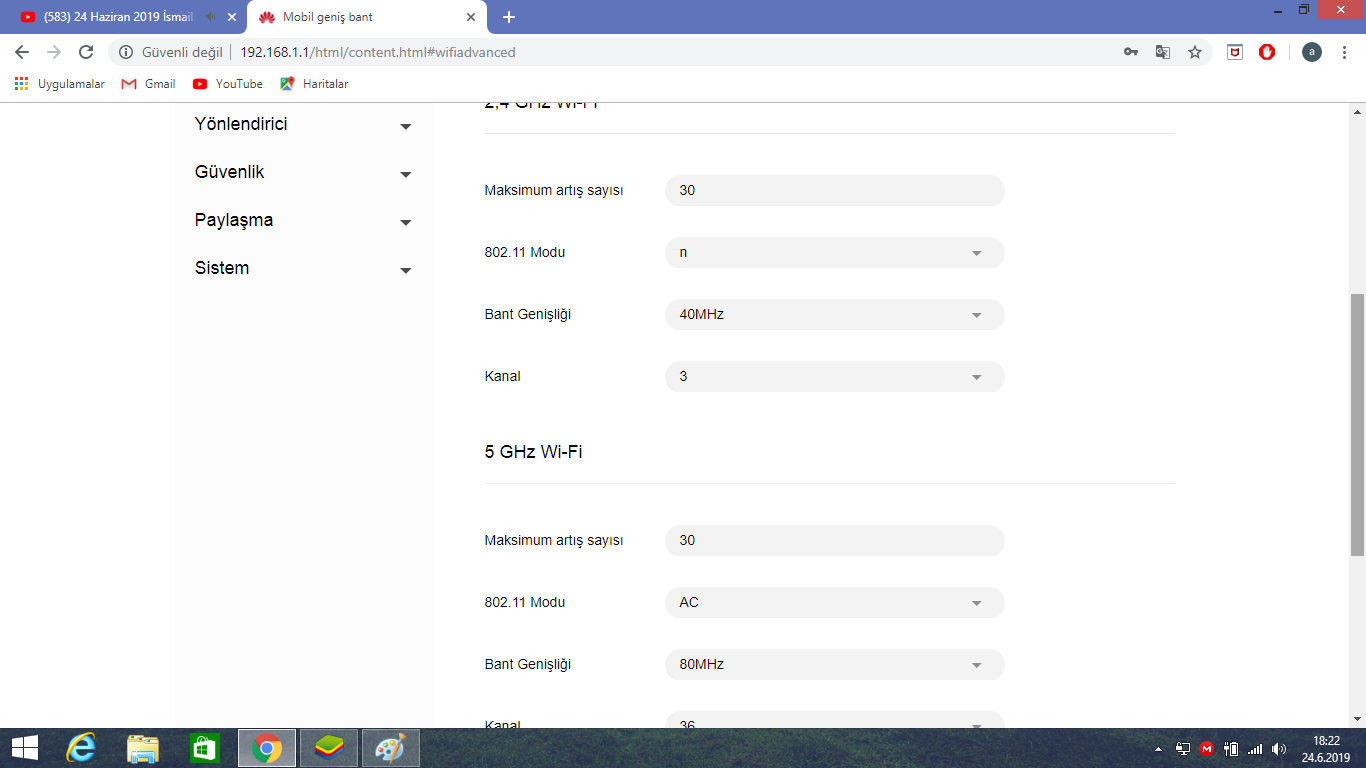Click the page vertical scrollbar thumb

coord(1357,425)
